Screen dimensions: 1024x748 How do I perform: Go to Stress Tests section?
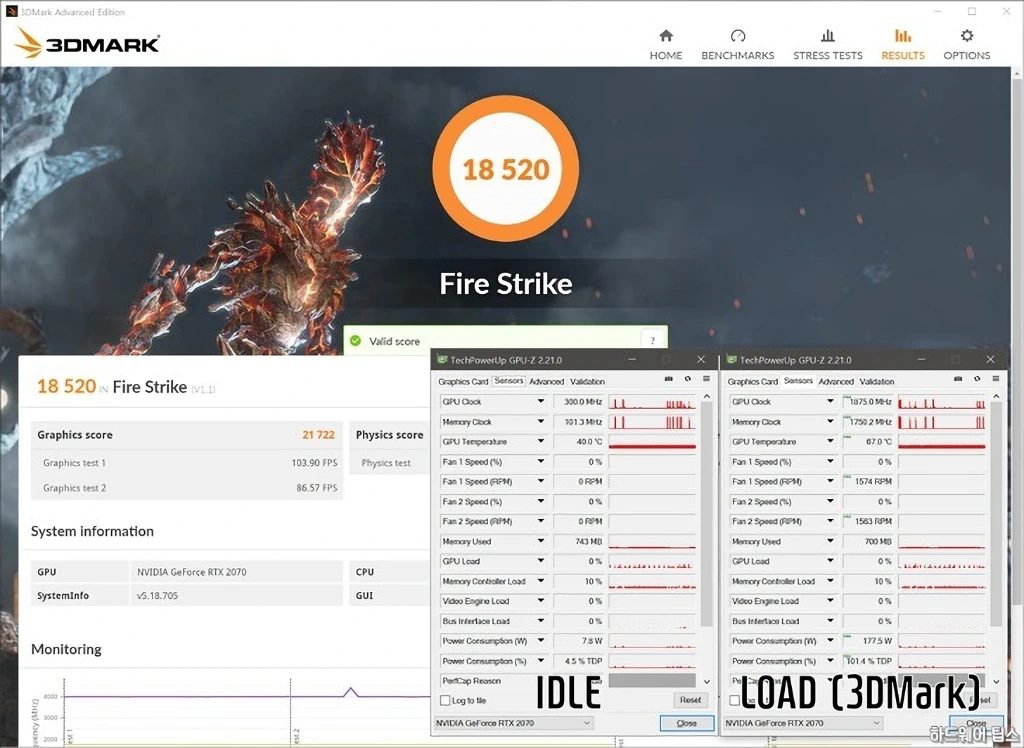[x=827, y=44]
